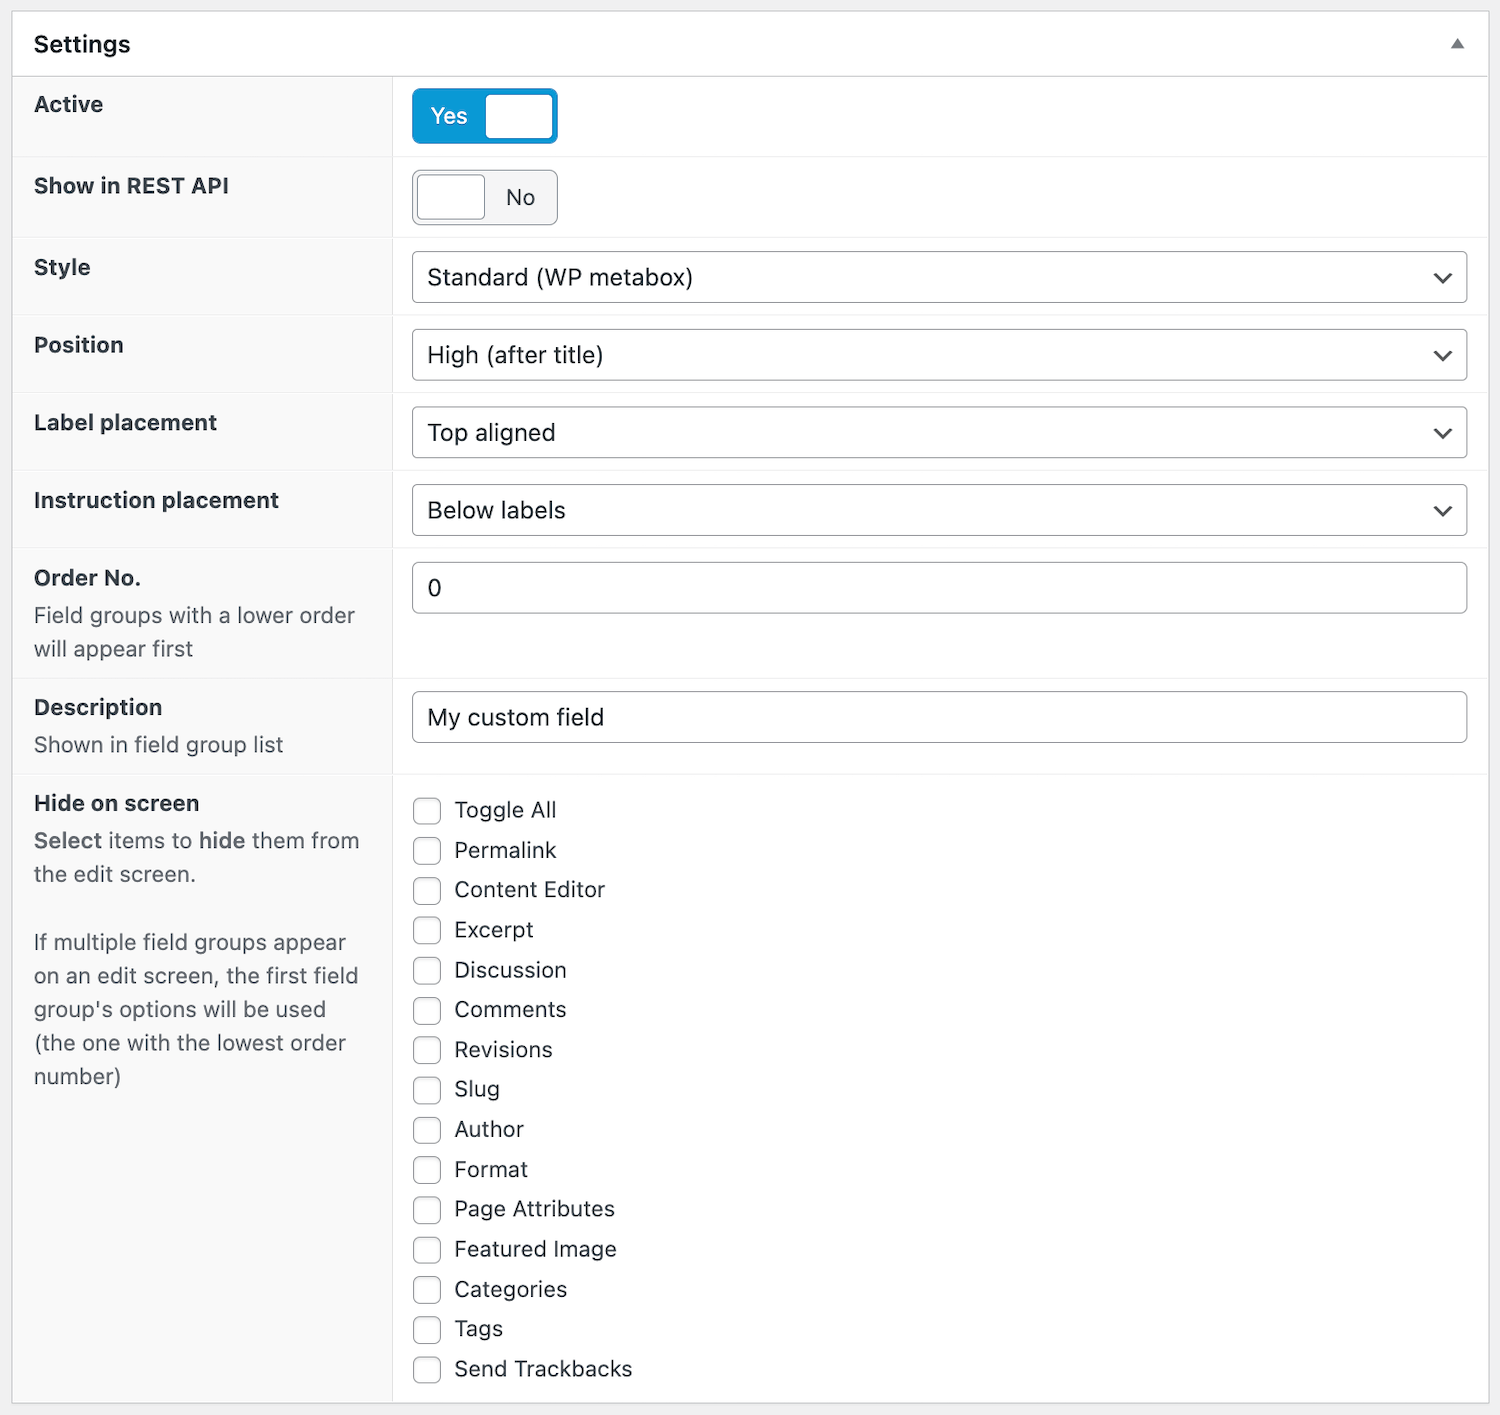The height and width of the screenshot is (1415, 1500).
Task: Click into the Order No. field
Action: tap(939, 588)
